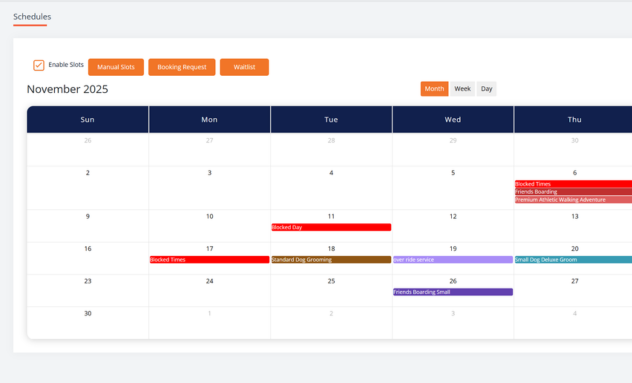632x383 pixels.
Task: Select the Thu column header
Action: click(x=574, y=119)
